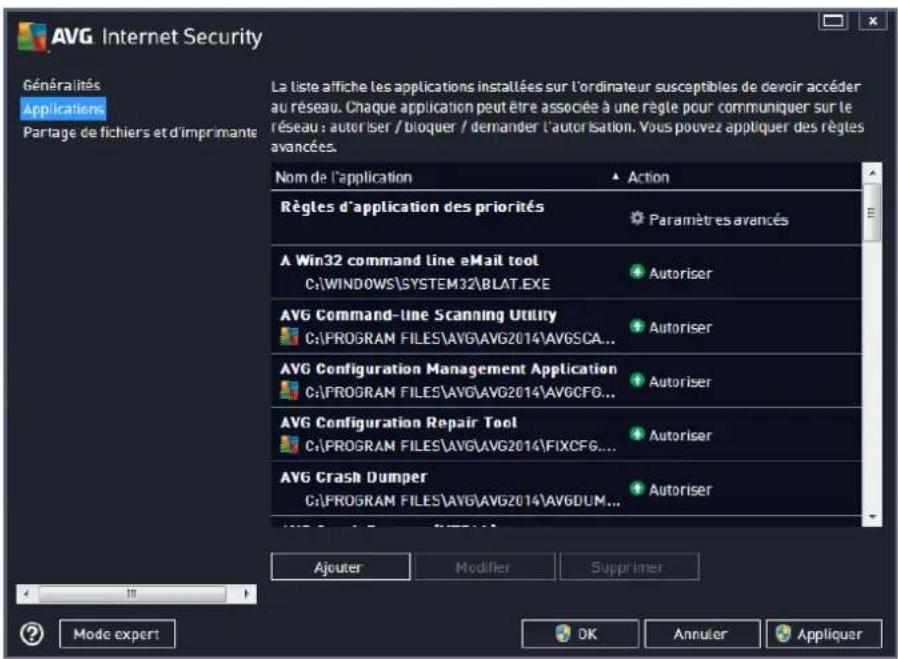Click the Appliquer button
The width and height of the screenshot is (898, 659).
[x=824, y=634]
